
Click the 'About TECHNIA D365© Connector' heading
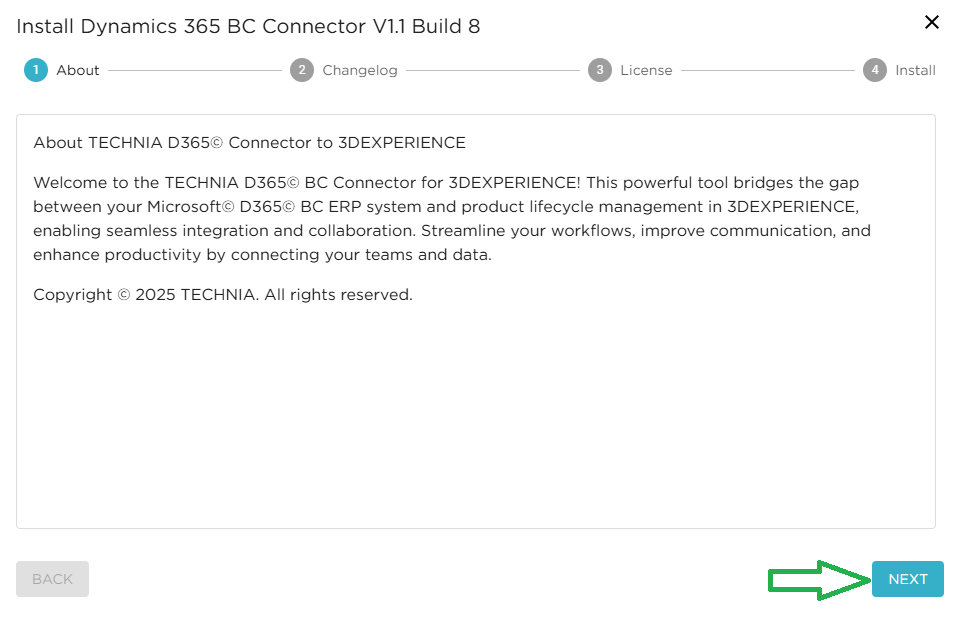249,143
